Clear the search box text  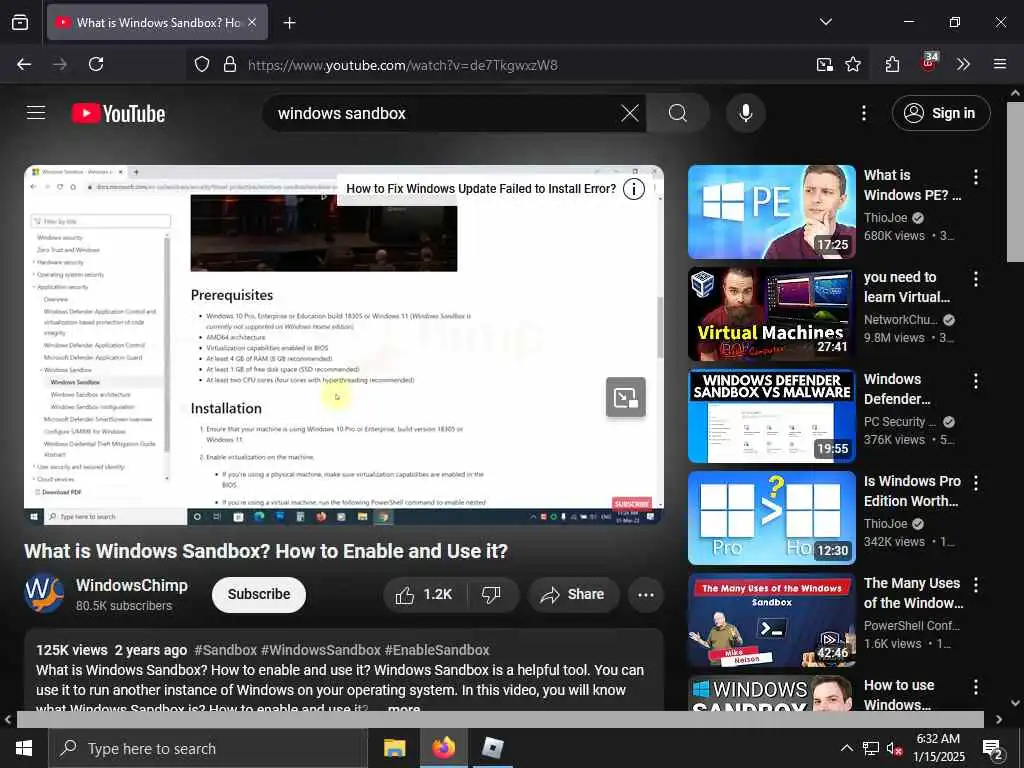point(630,113)
